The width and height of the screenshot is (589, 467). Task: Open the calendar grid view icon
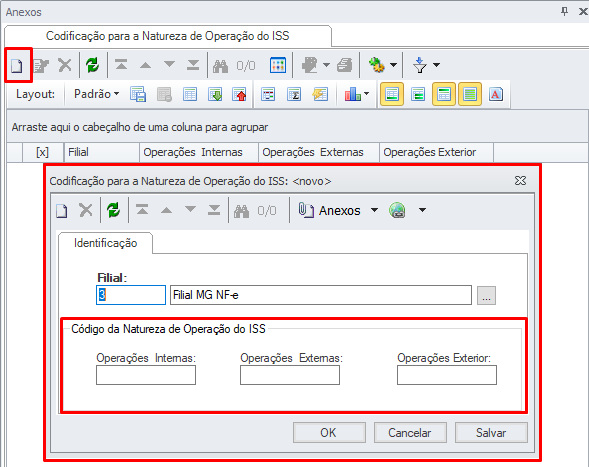click(278, 65)
